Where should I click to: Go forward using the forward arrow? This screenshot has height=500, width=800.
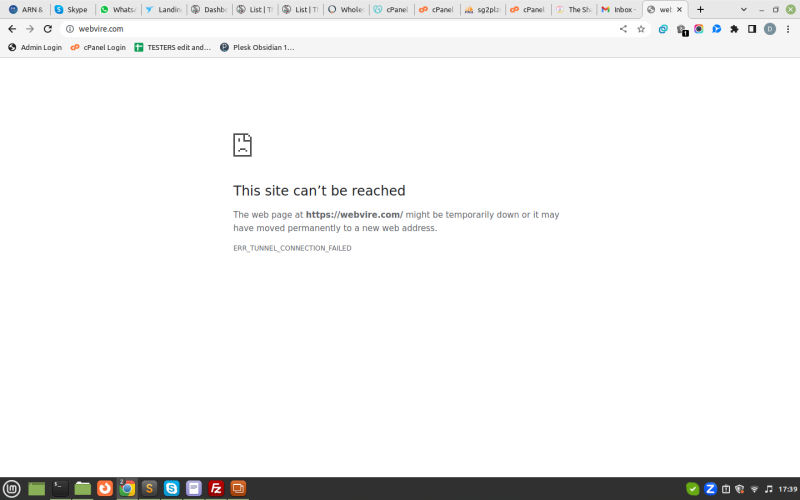(30, 29)
